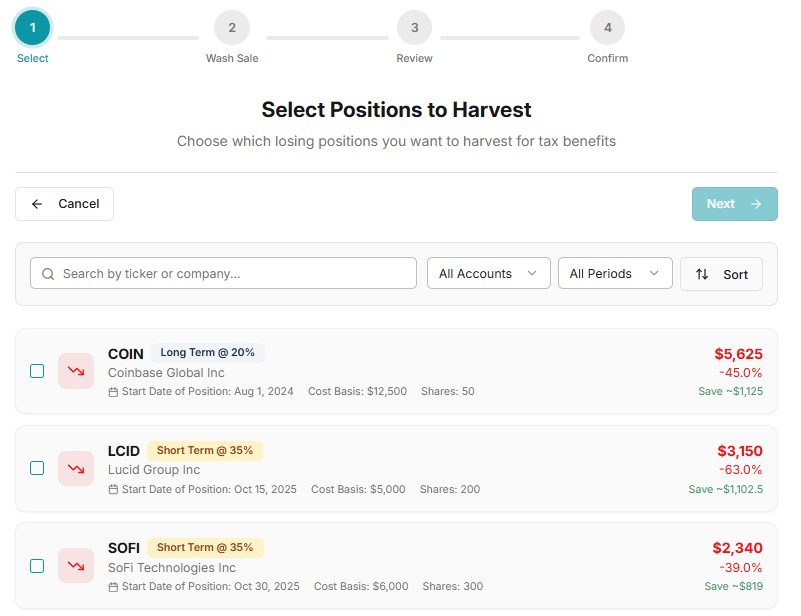Viewport: 801px width, 616px height.
Task: Click the SOFI downtrend loss icon
Action: point(76,566)
